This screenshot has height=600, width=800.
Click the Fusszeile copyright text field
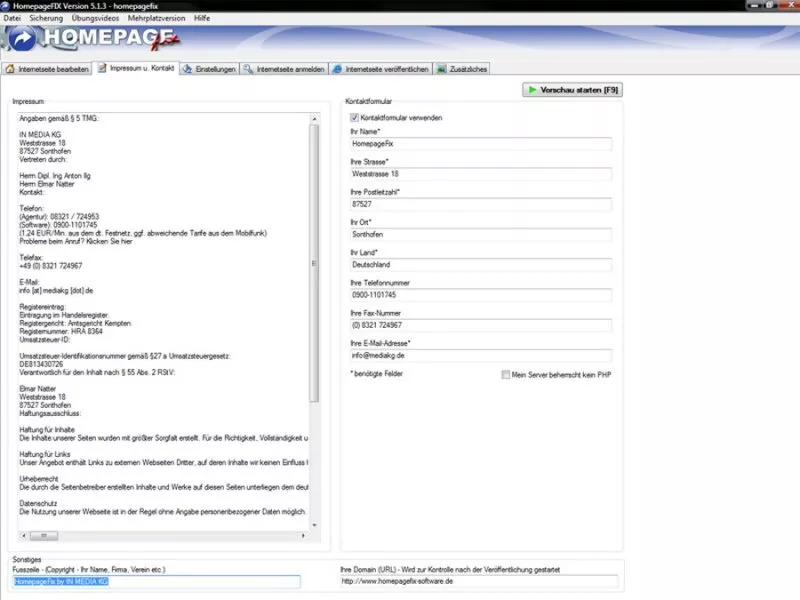click(156, 581)
